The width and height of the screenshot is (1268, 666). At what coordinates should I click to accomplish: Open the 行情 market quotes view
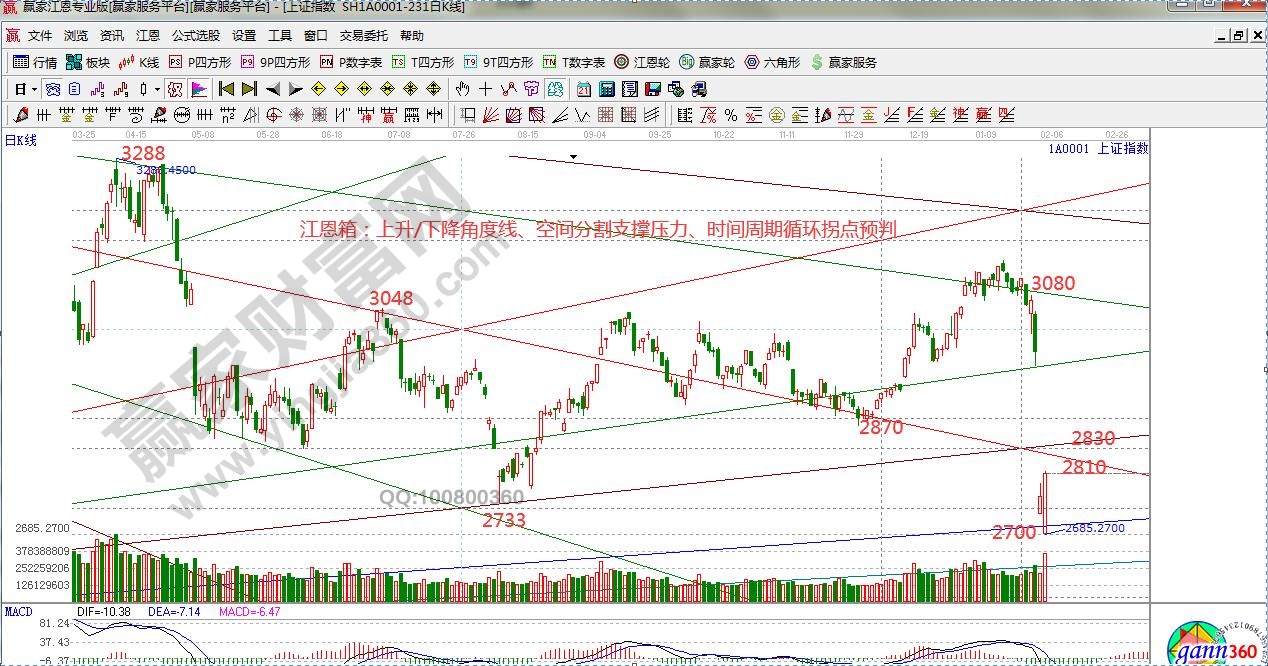tap(35, 62)
